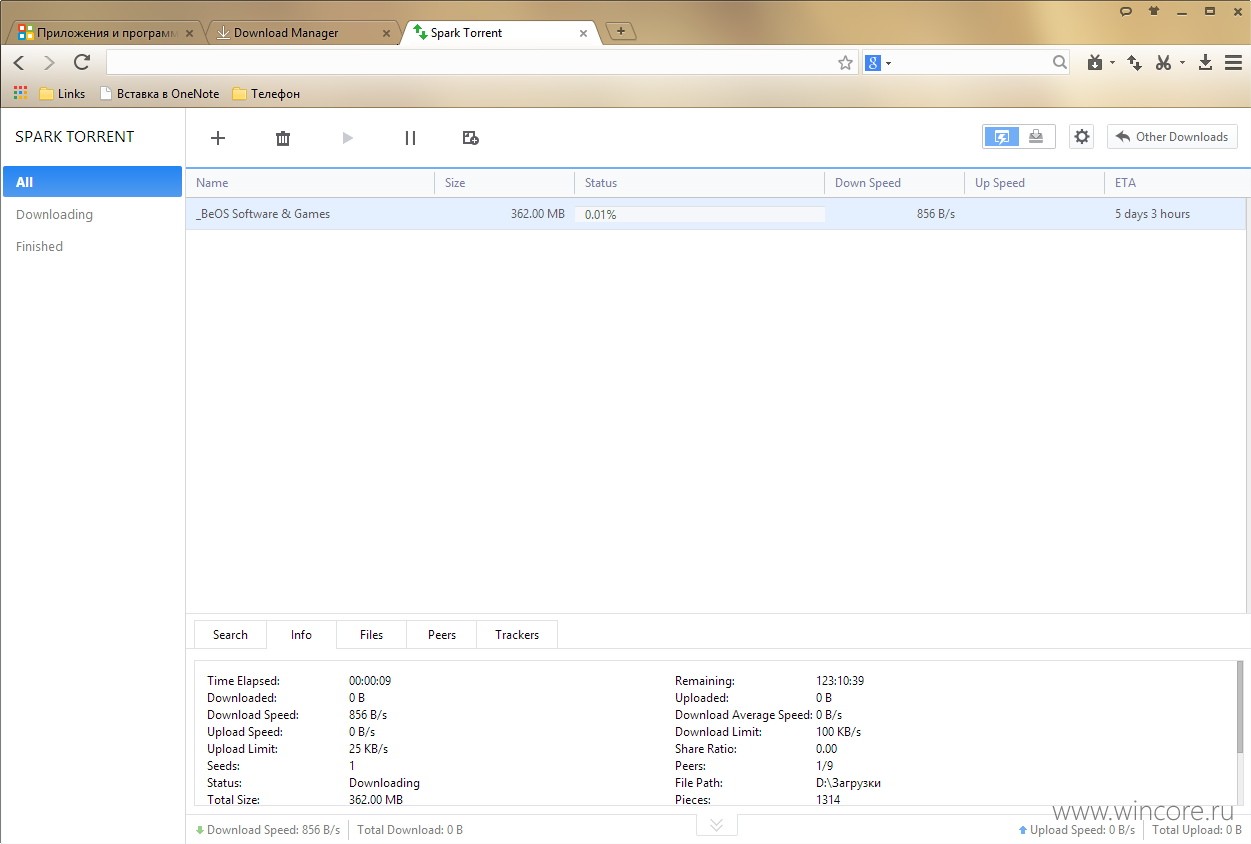Click the 5 days 3 hours ETA cell
This screenshot has height=844, width=1251.
1152,214
